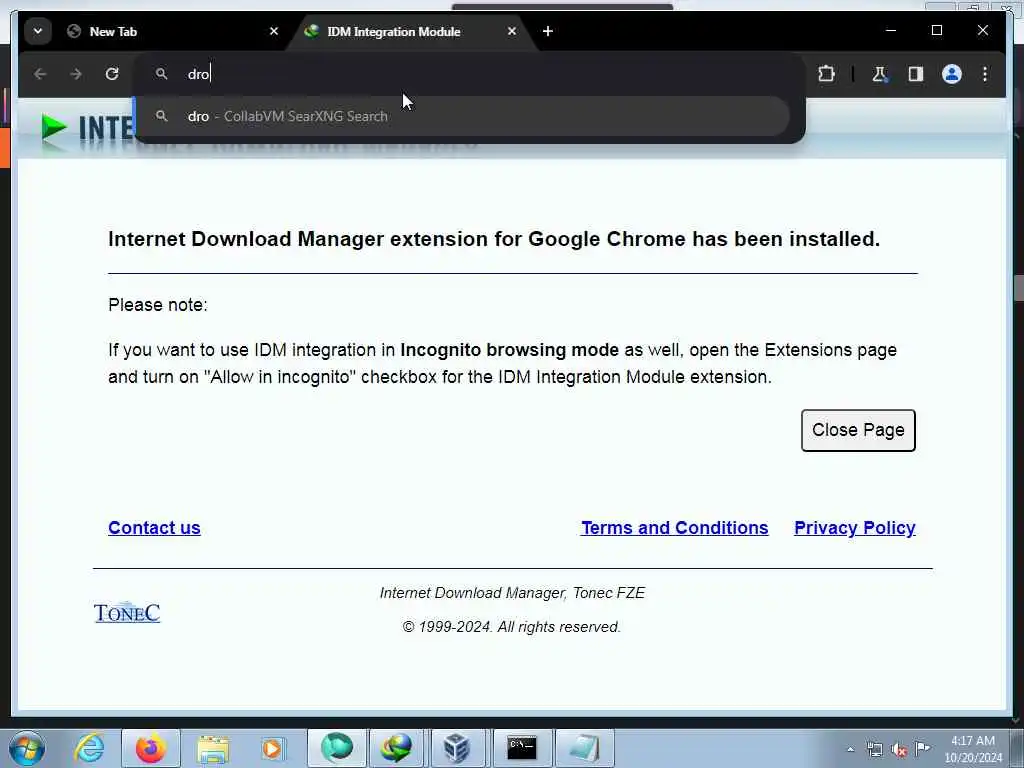This screenshot has width=1024, height=768.
Task: Close the New Tab tab
Action: [274, 31]
